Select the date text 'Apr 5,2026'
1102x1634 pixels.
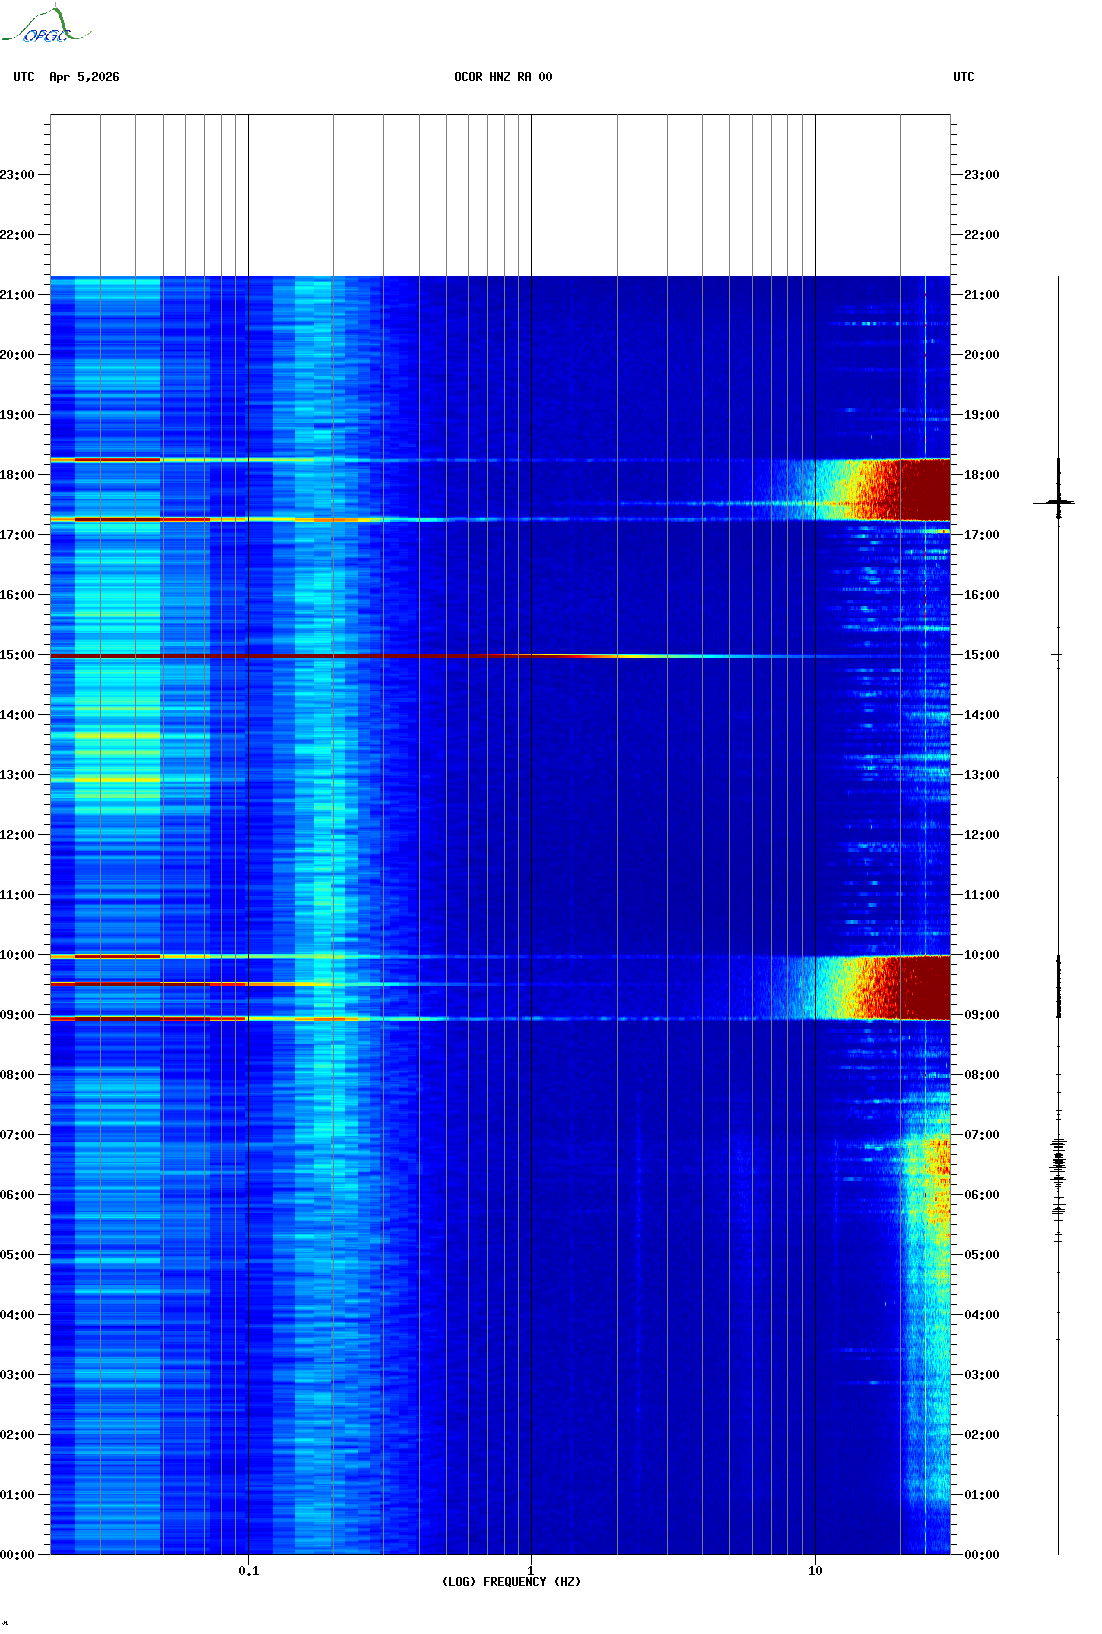coord(84,77)
